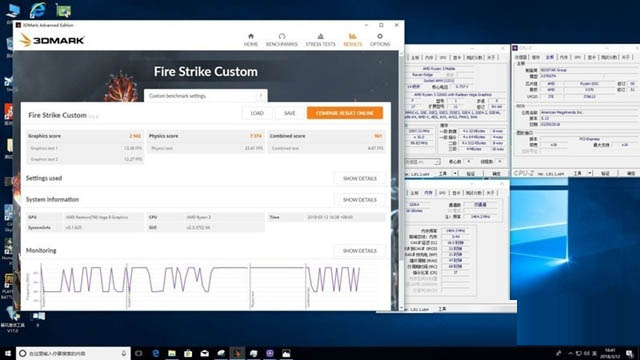Launch Microsoft Edge from the taskbar
Image resolution: width=640 pixels, height=360 pixels.
tap(156, 353)
